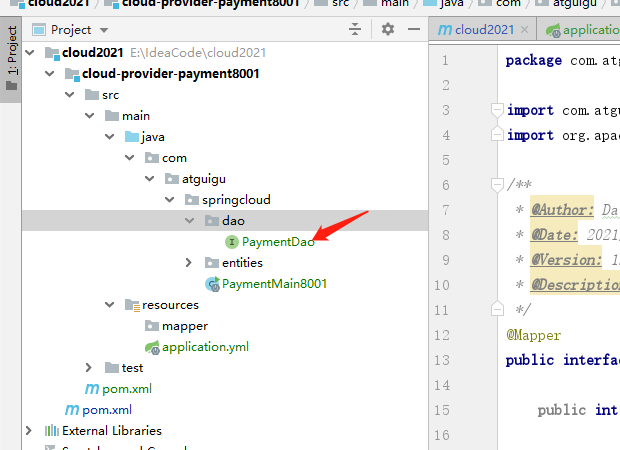The image size is (620, 450).
Task: Select the module's pom.xml under cloud-provider-payment8001
Action: click(127, 389)
